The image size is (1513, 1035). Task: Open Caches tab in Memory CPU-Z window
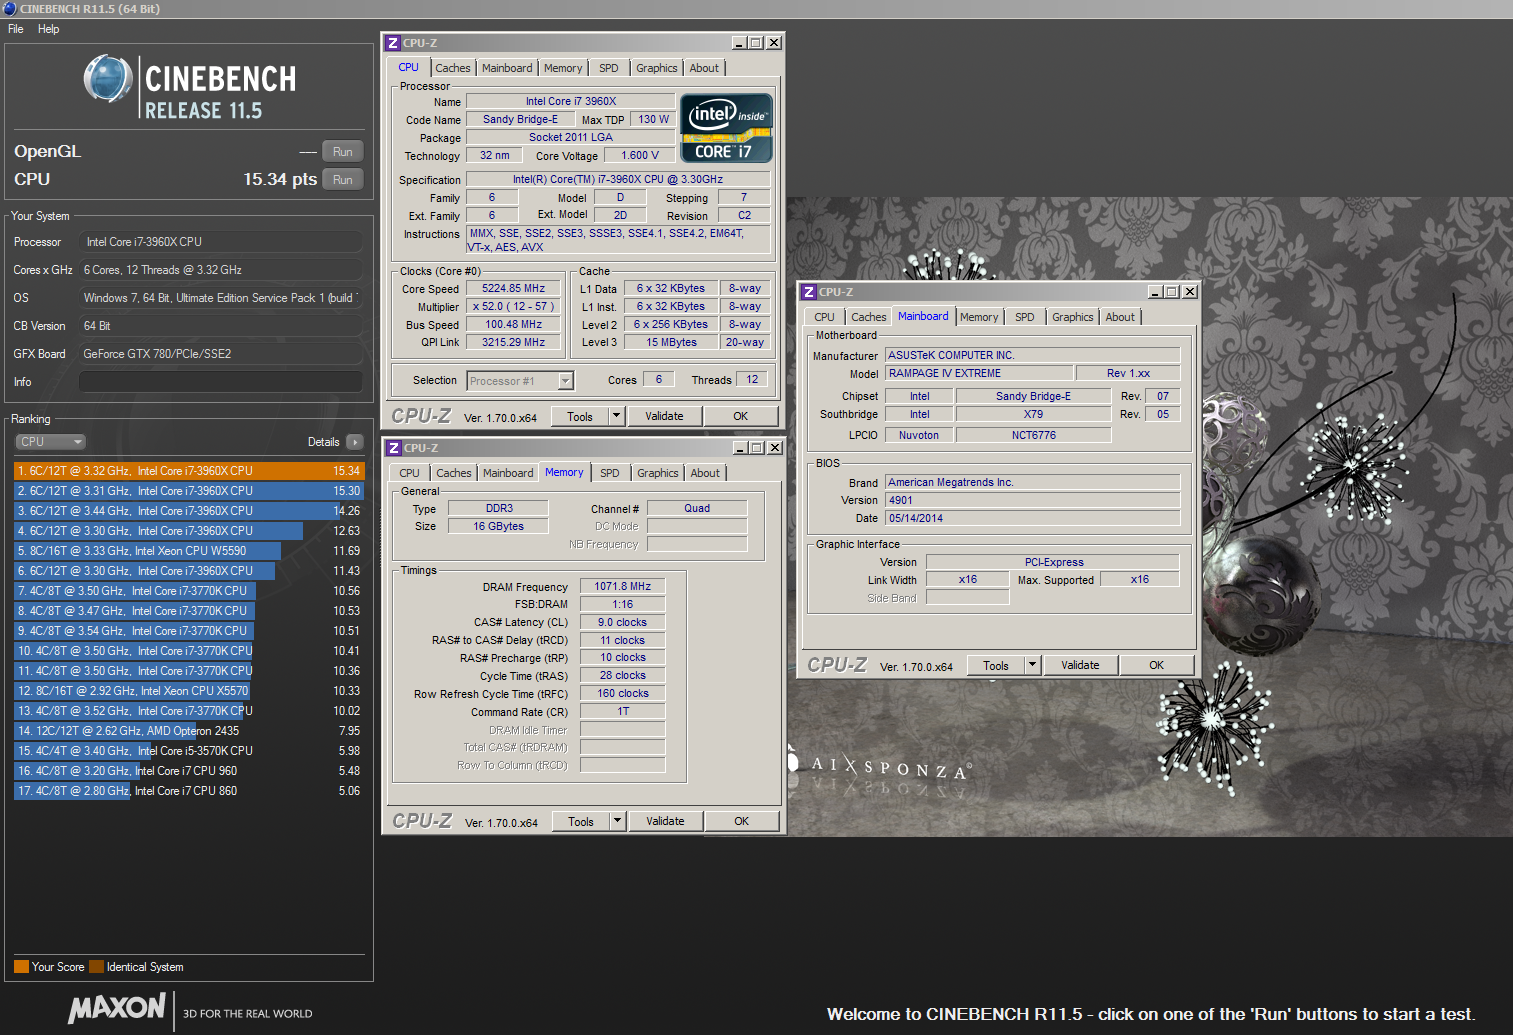[x=453, y=473]
